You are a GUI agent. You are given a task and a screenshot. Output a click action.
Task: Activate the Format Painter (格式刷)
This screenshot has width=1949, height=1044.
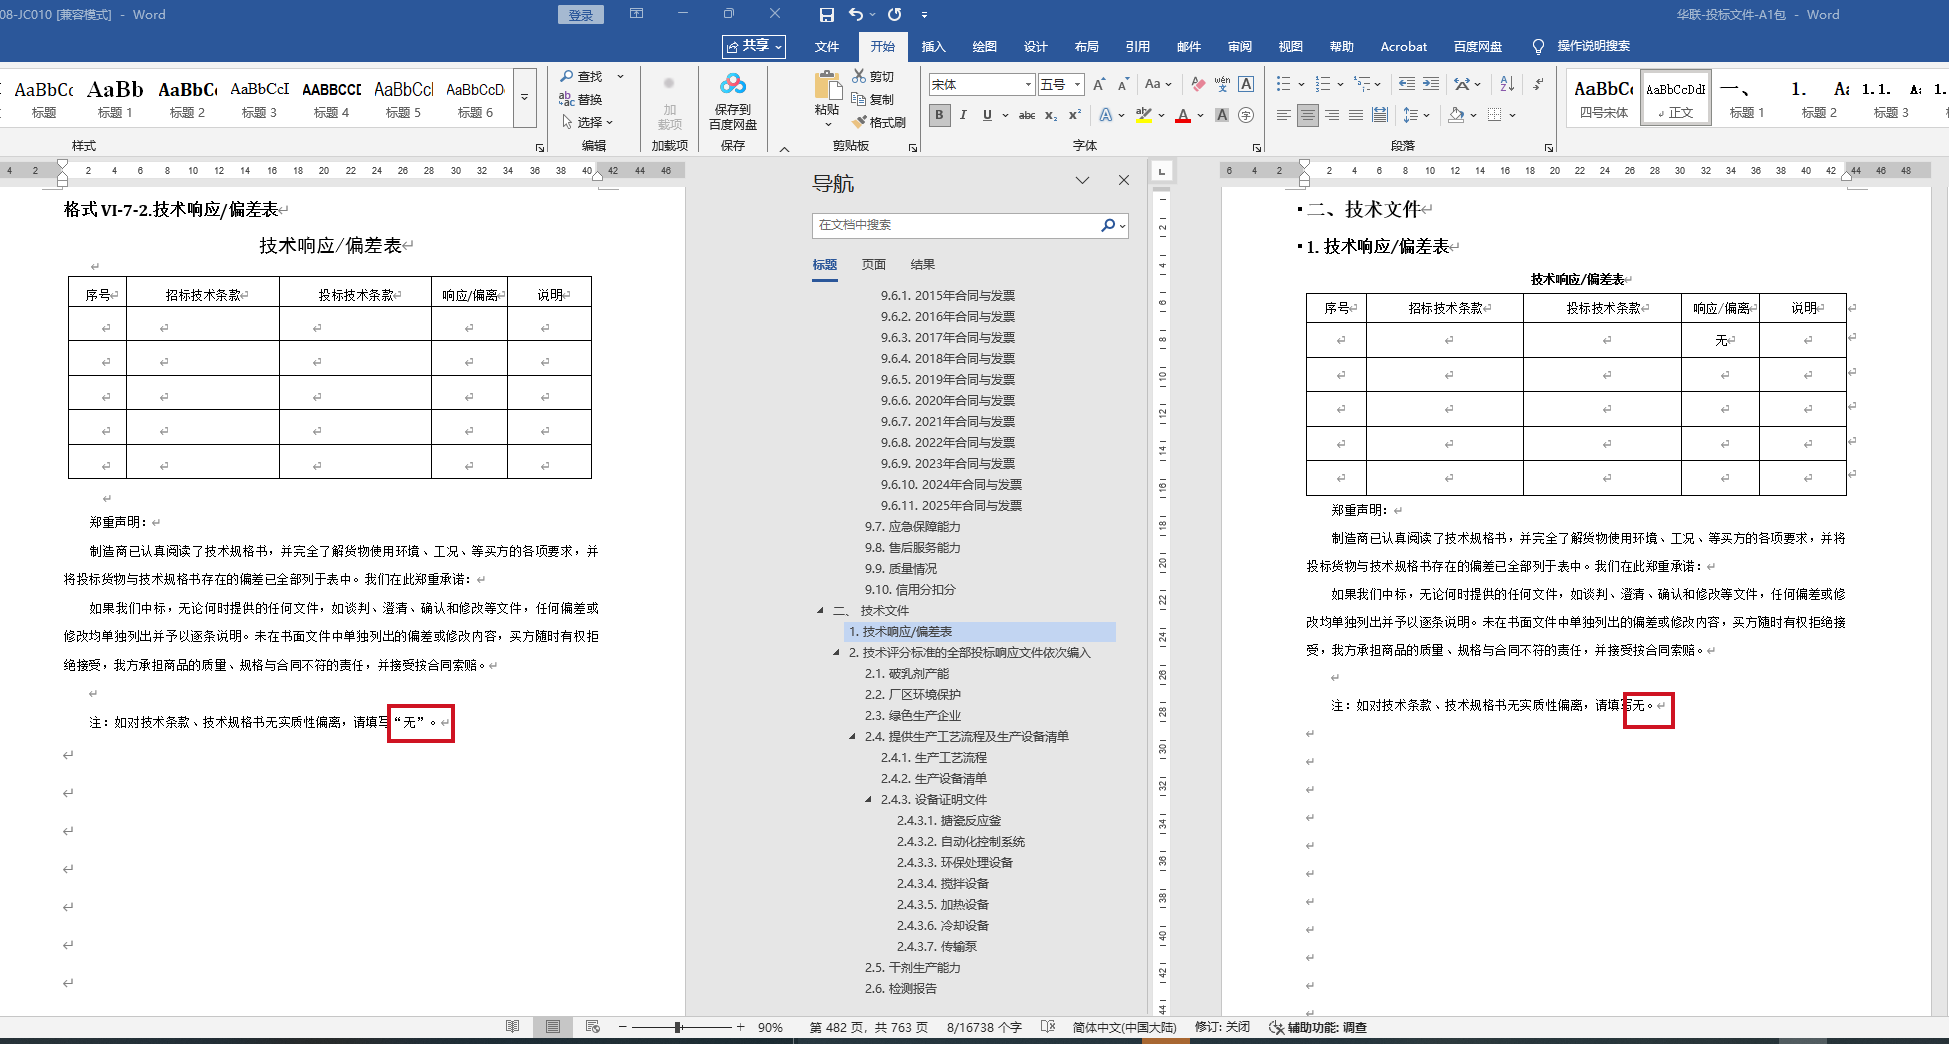879,122
